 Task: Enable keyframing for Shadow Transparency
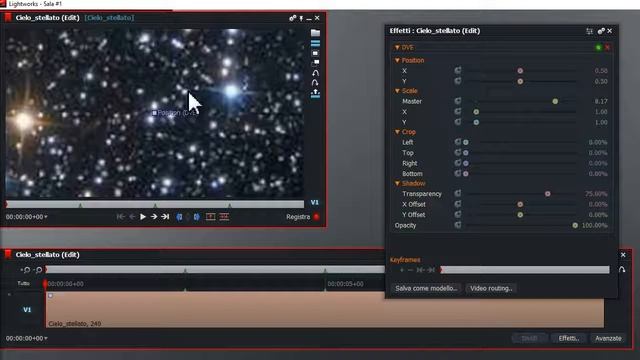(458, 193)
